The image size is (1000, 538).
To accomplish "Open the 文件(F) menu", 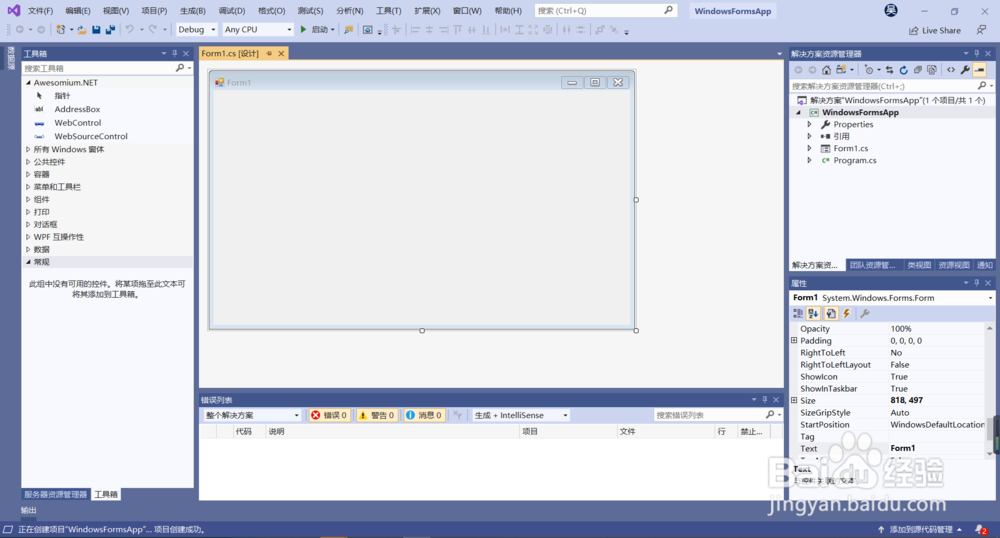I will (x=40, y=11).
